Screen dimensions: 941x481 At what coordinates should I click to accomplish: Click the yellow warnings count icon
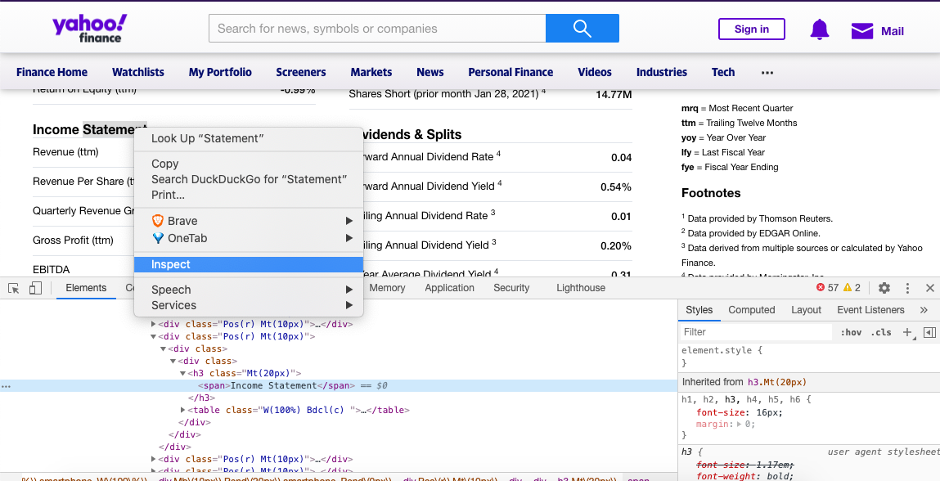click(847, 288)
